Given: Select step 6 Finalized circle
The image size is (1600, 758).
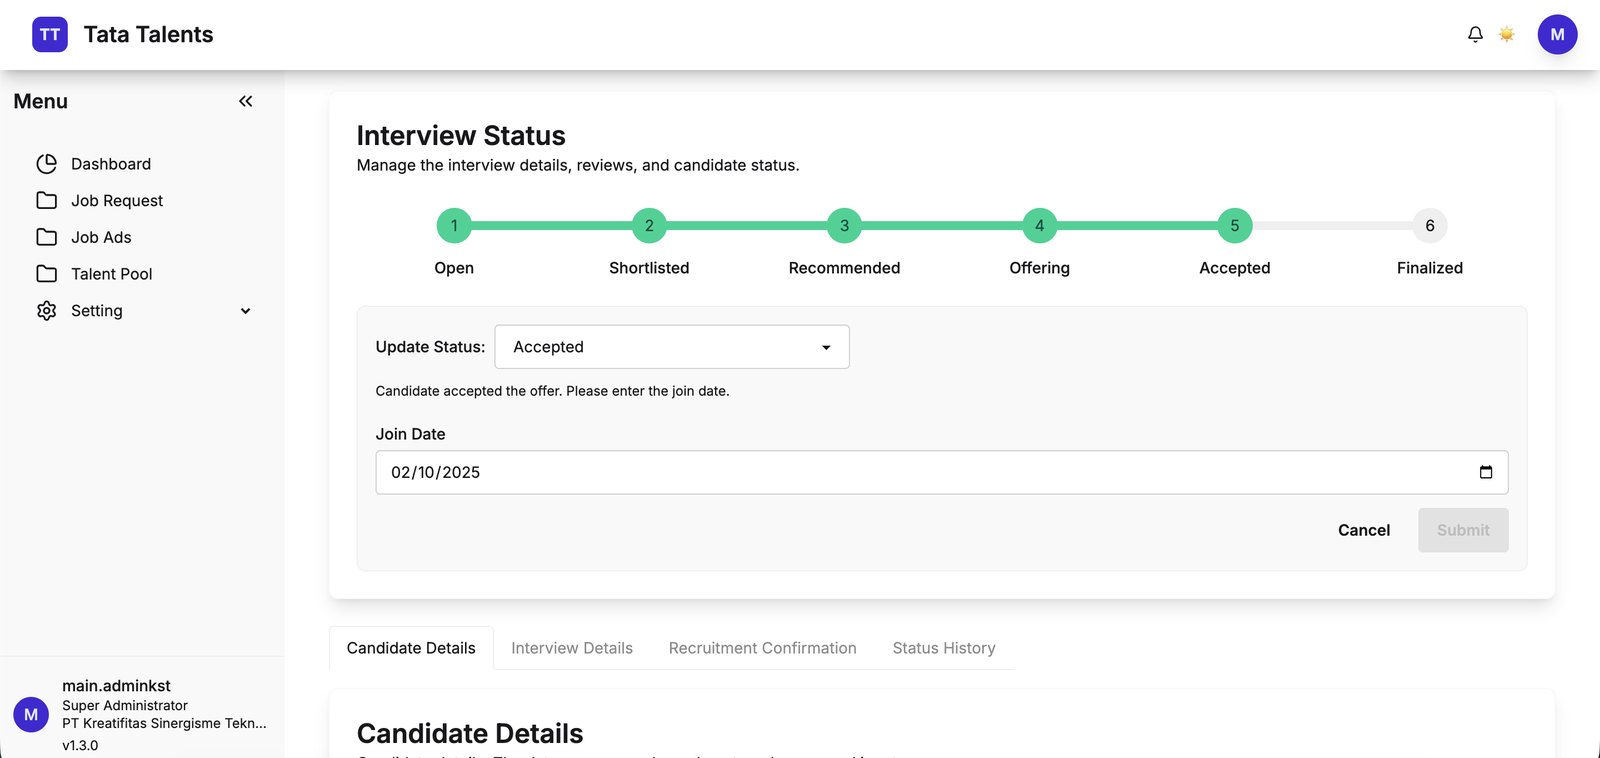Looking at the screenshot, I should [x=1430, y=226].
